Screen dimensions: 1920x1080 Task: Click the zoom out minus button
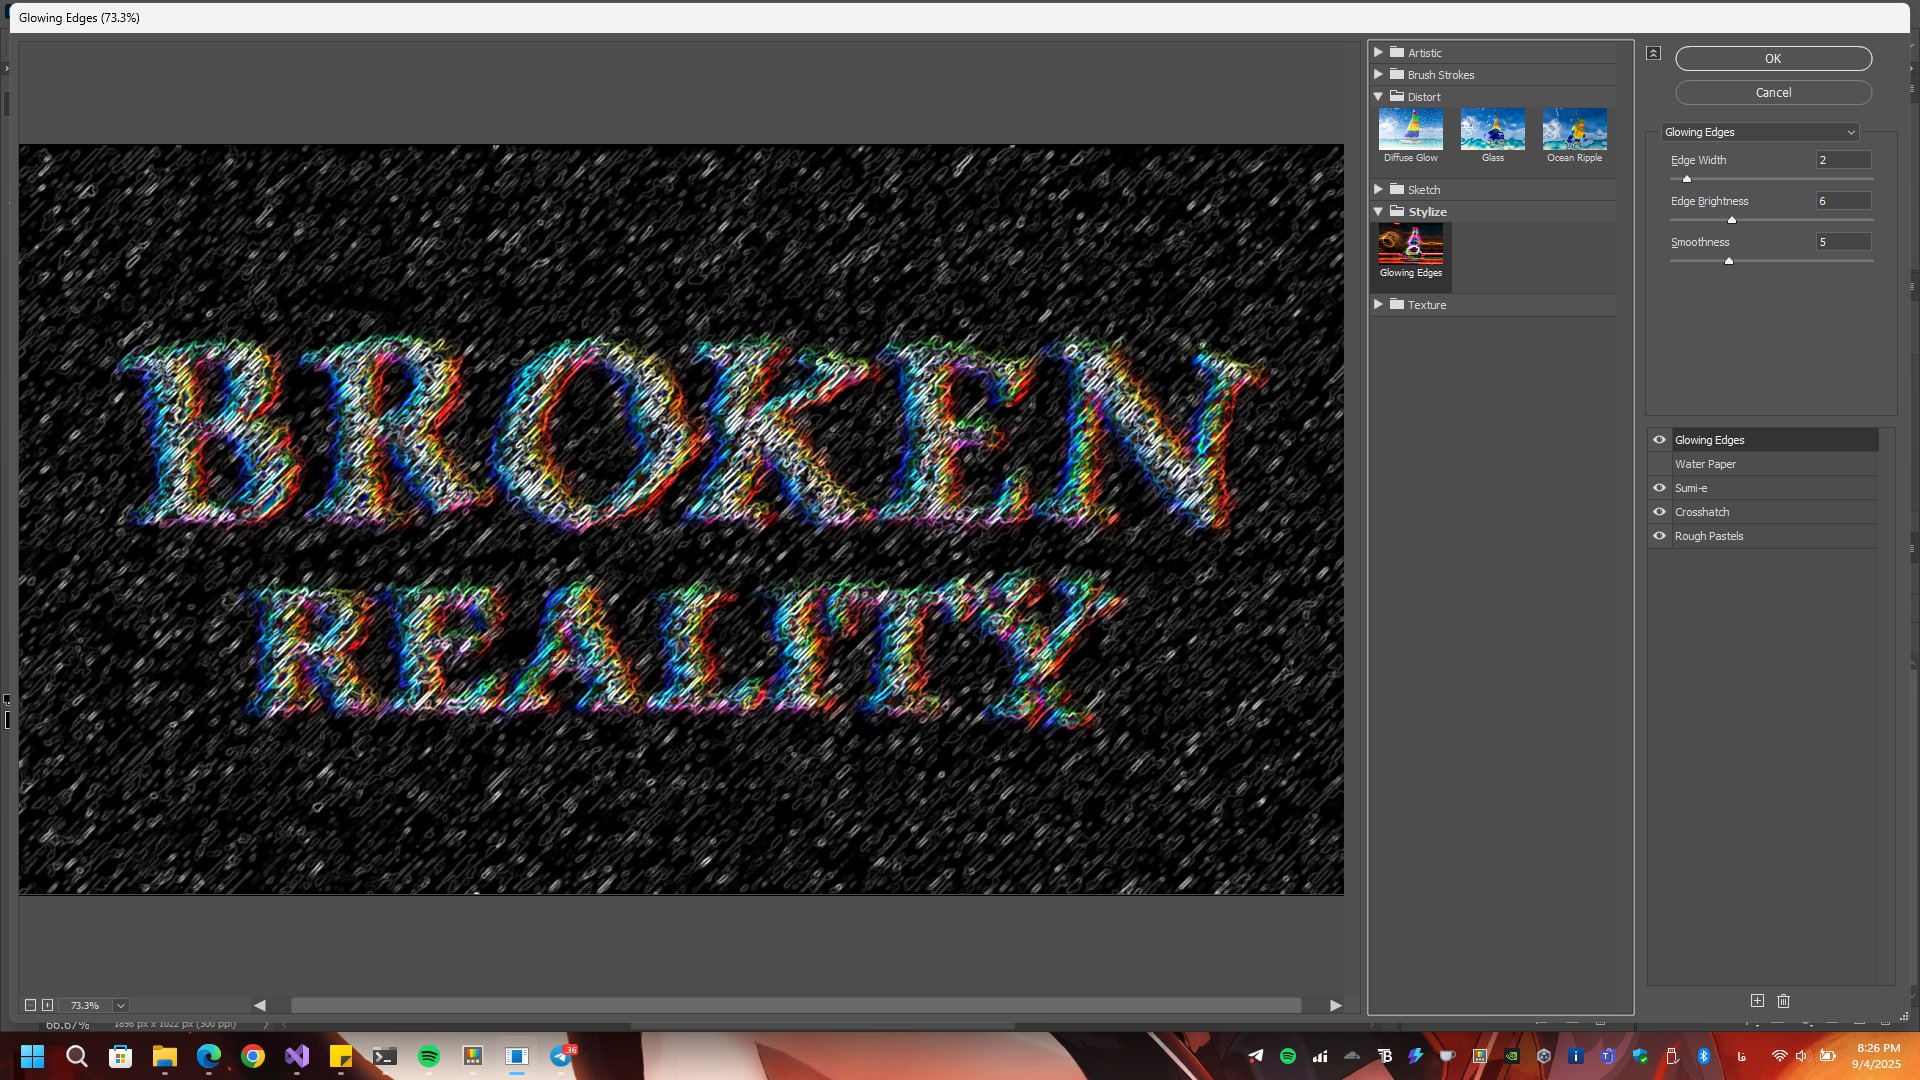(30, 1005)
